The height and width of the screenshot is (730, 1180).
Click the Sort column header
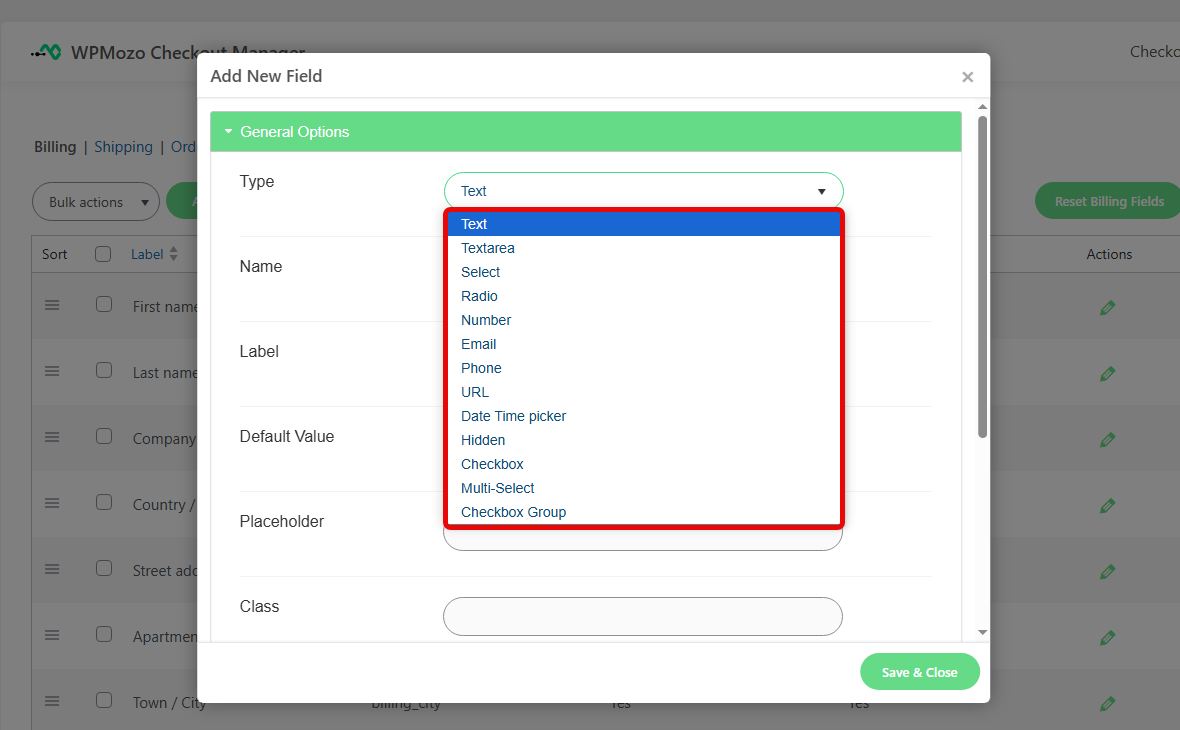click(x=54, y=254)
